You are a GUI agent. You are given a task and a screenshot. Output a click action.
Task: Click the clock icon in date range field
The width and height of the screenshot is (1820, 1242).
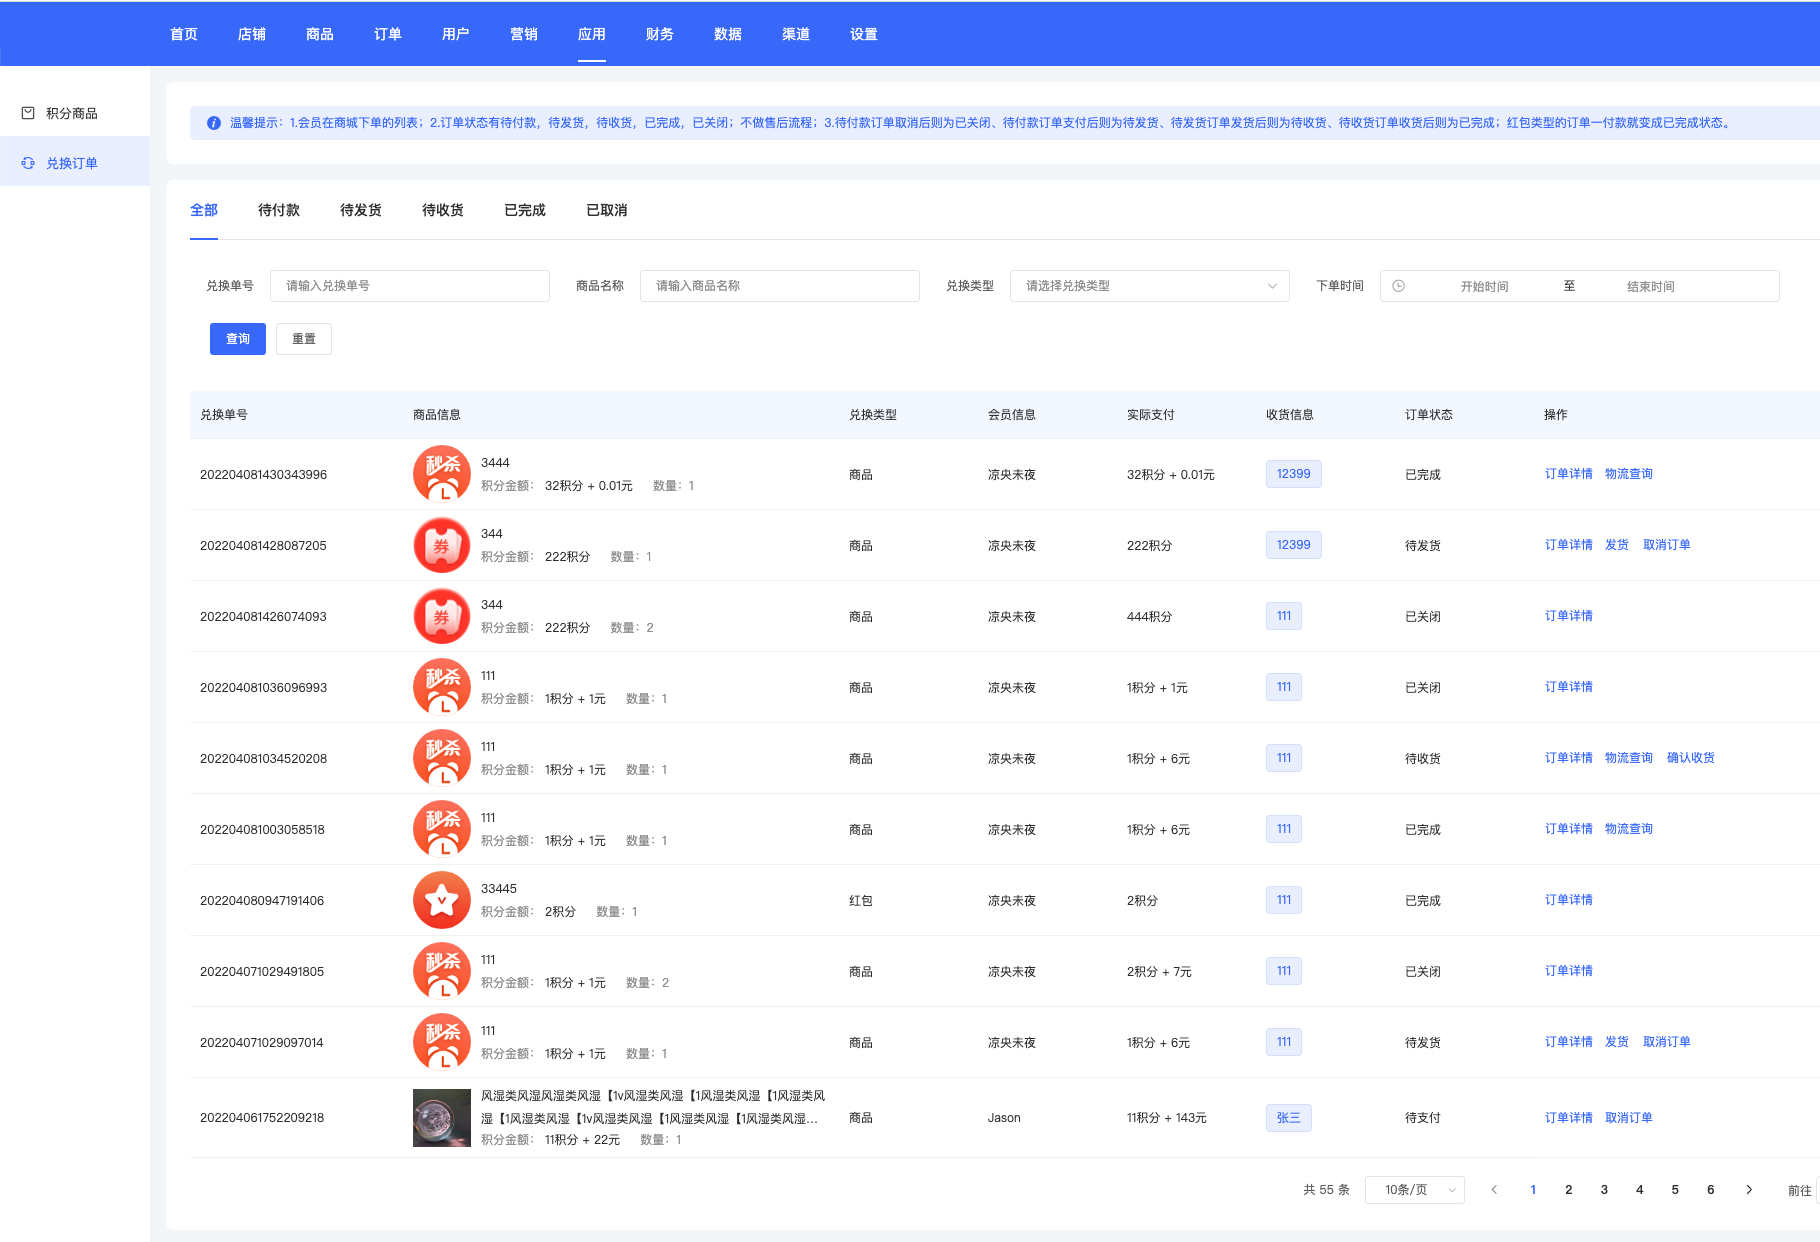point(1399,286)
